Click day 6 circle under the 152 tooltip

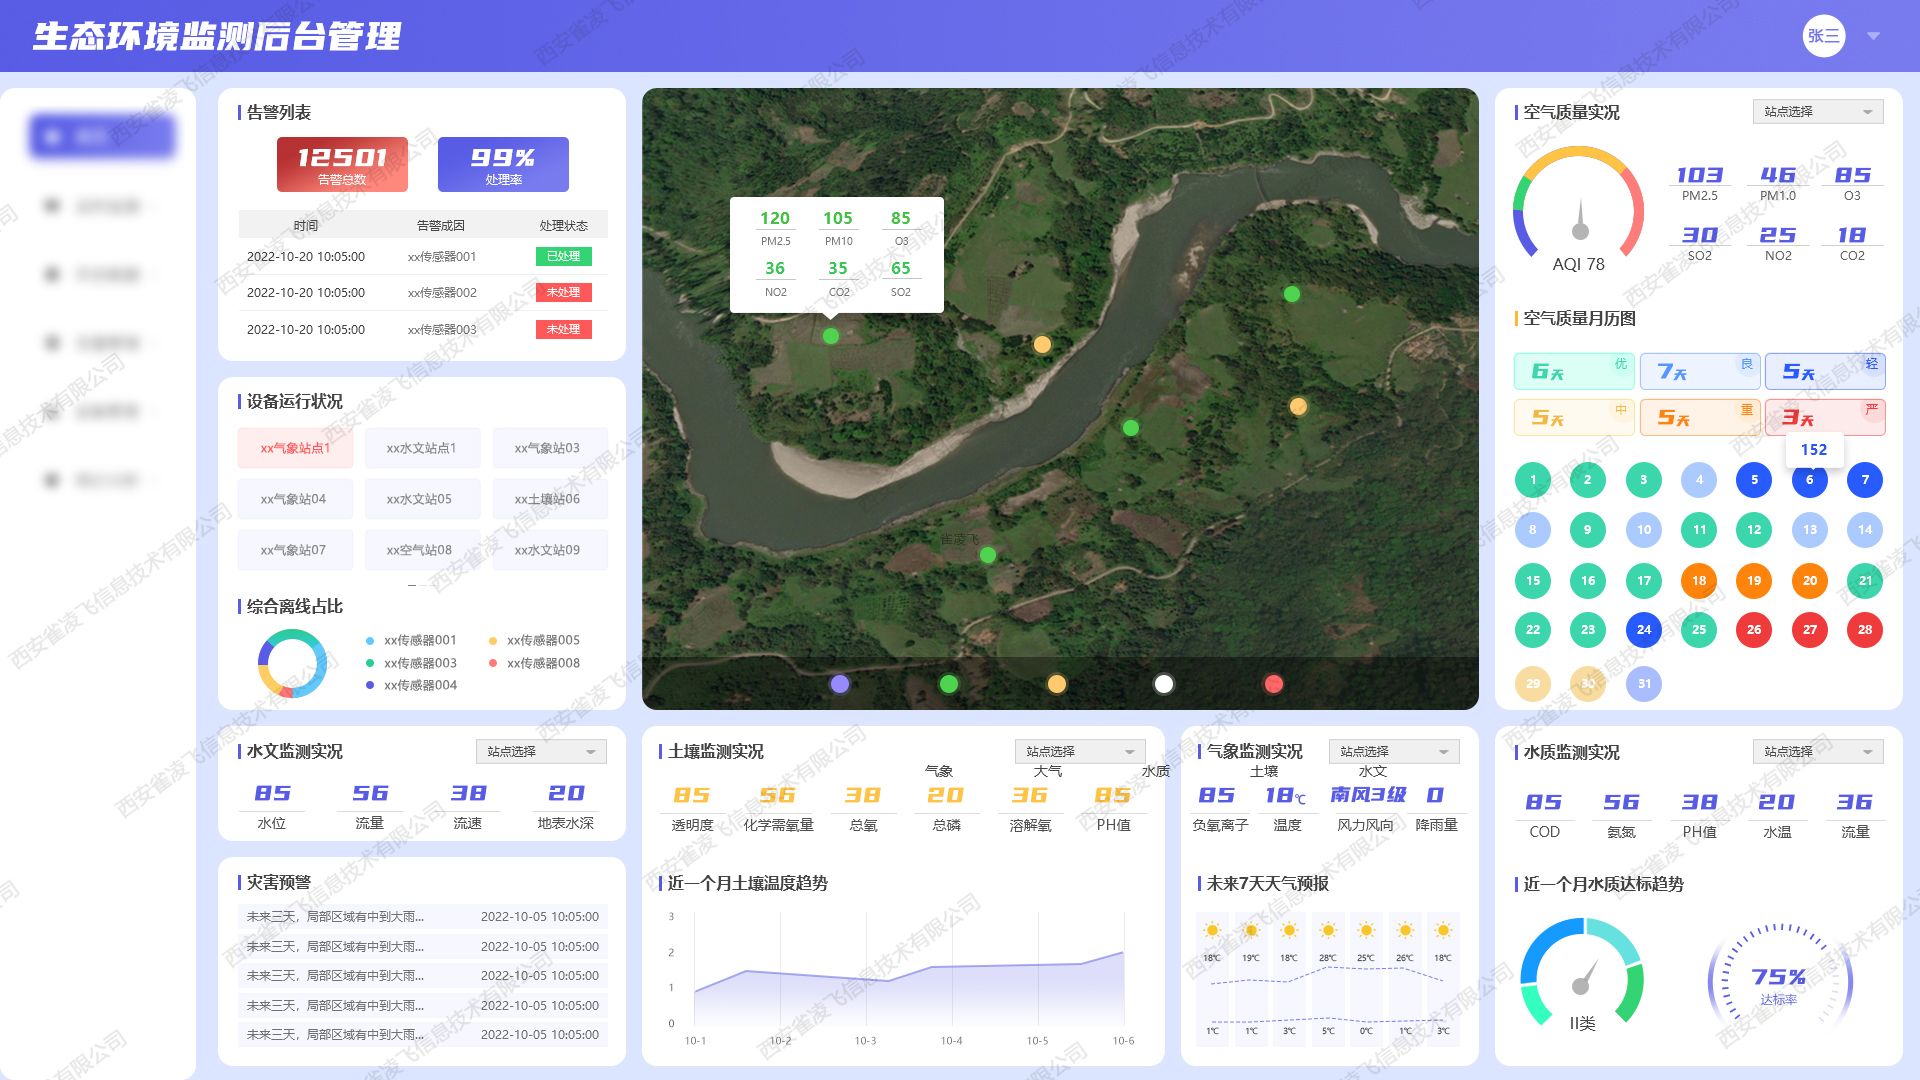1809,480
